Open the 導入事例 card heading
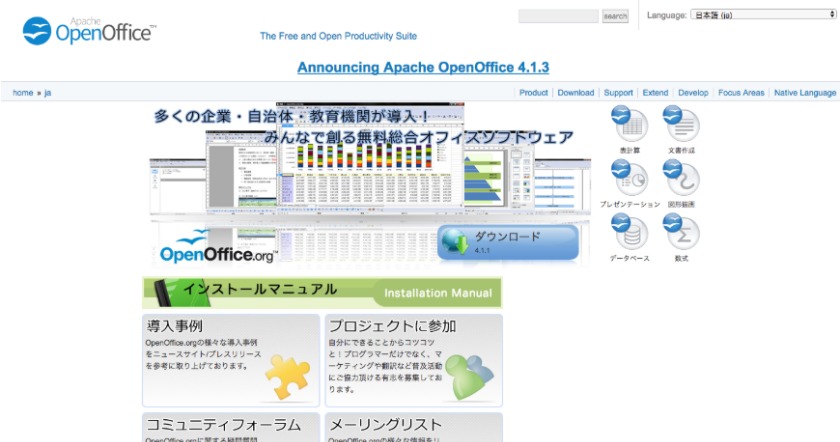 [175, 326]
